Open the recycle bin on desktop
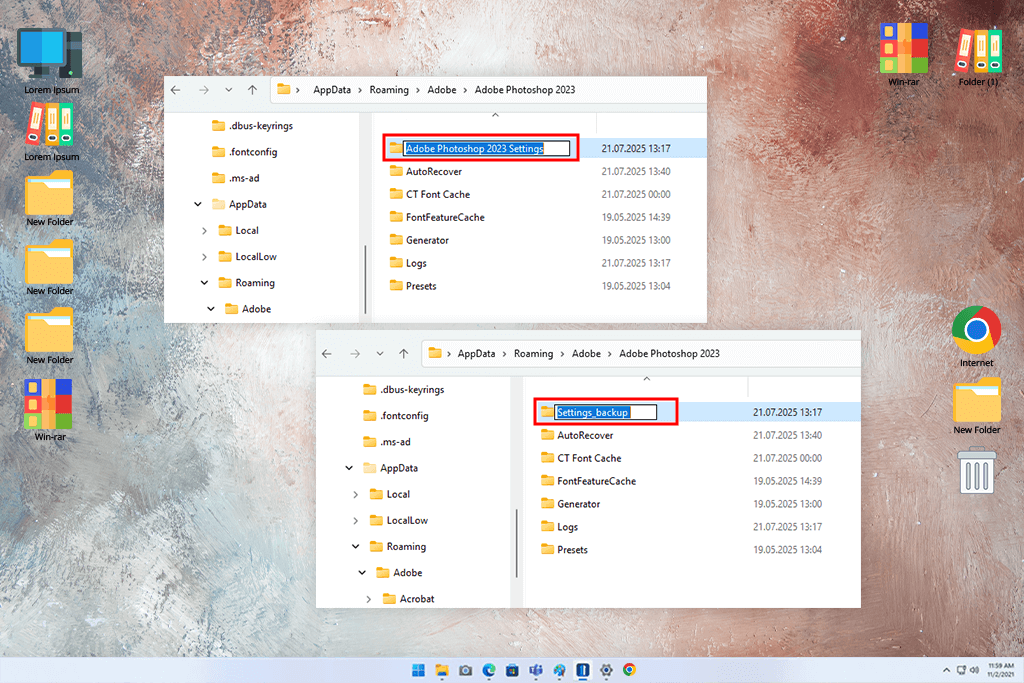Viewport: 1024px width, 683px height. pos(977,470)
